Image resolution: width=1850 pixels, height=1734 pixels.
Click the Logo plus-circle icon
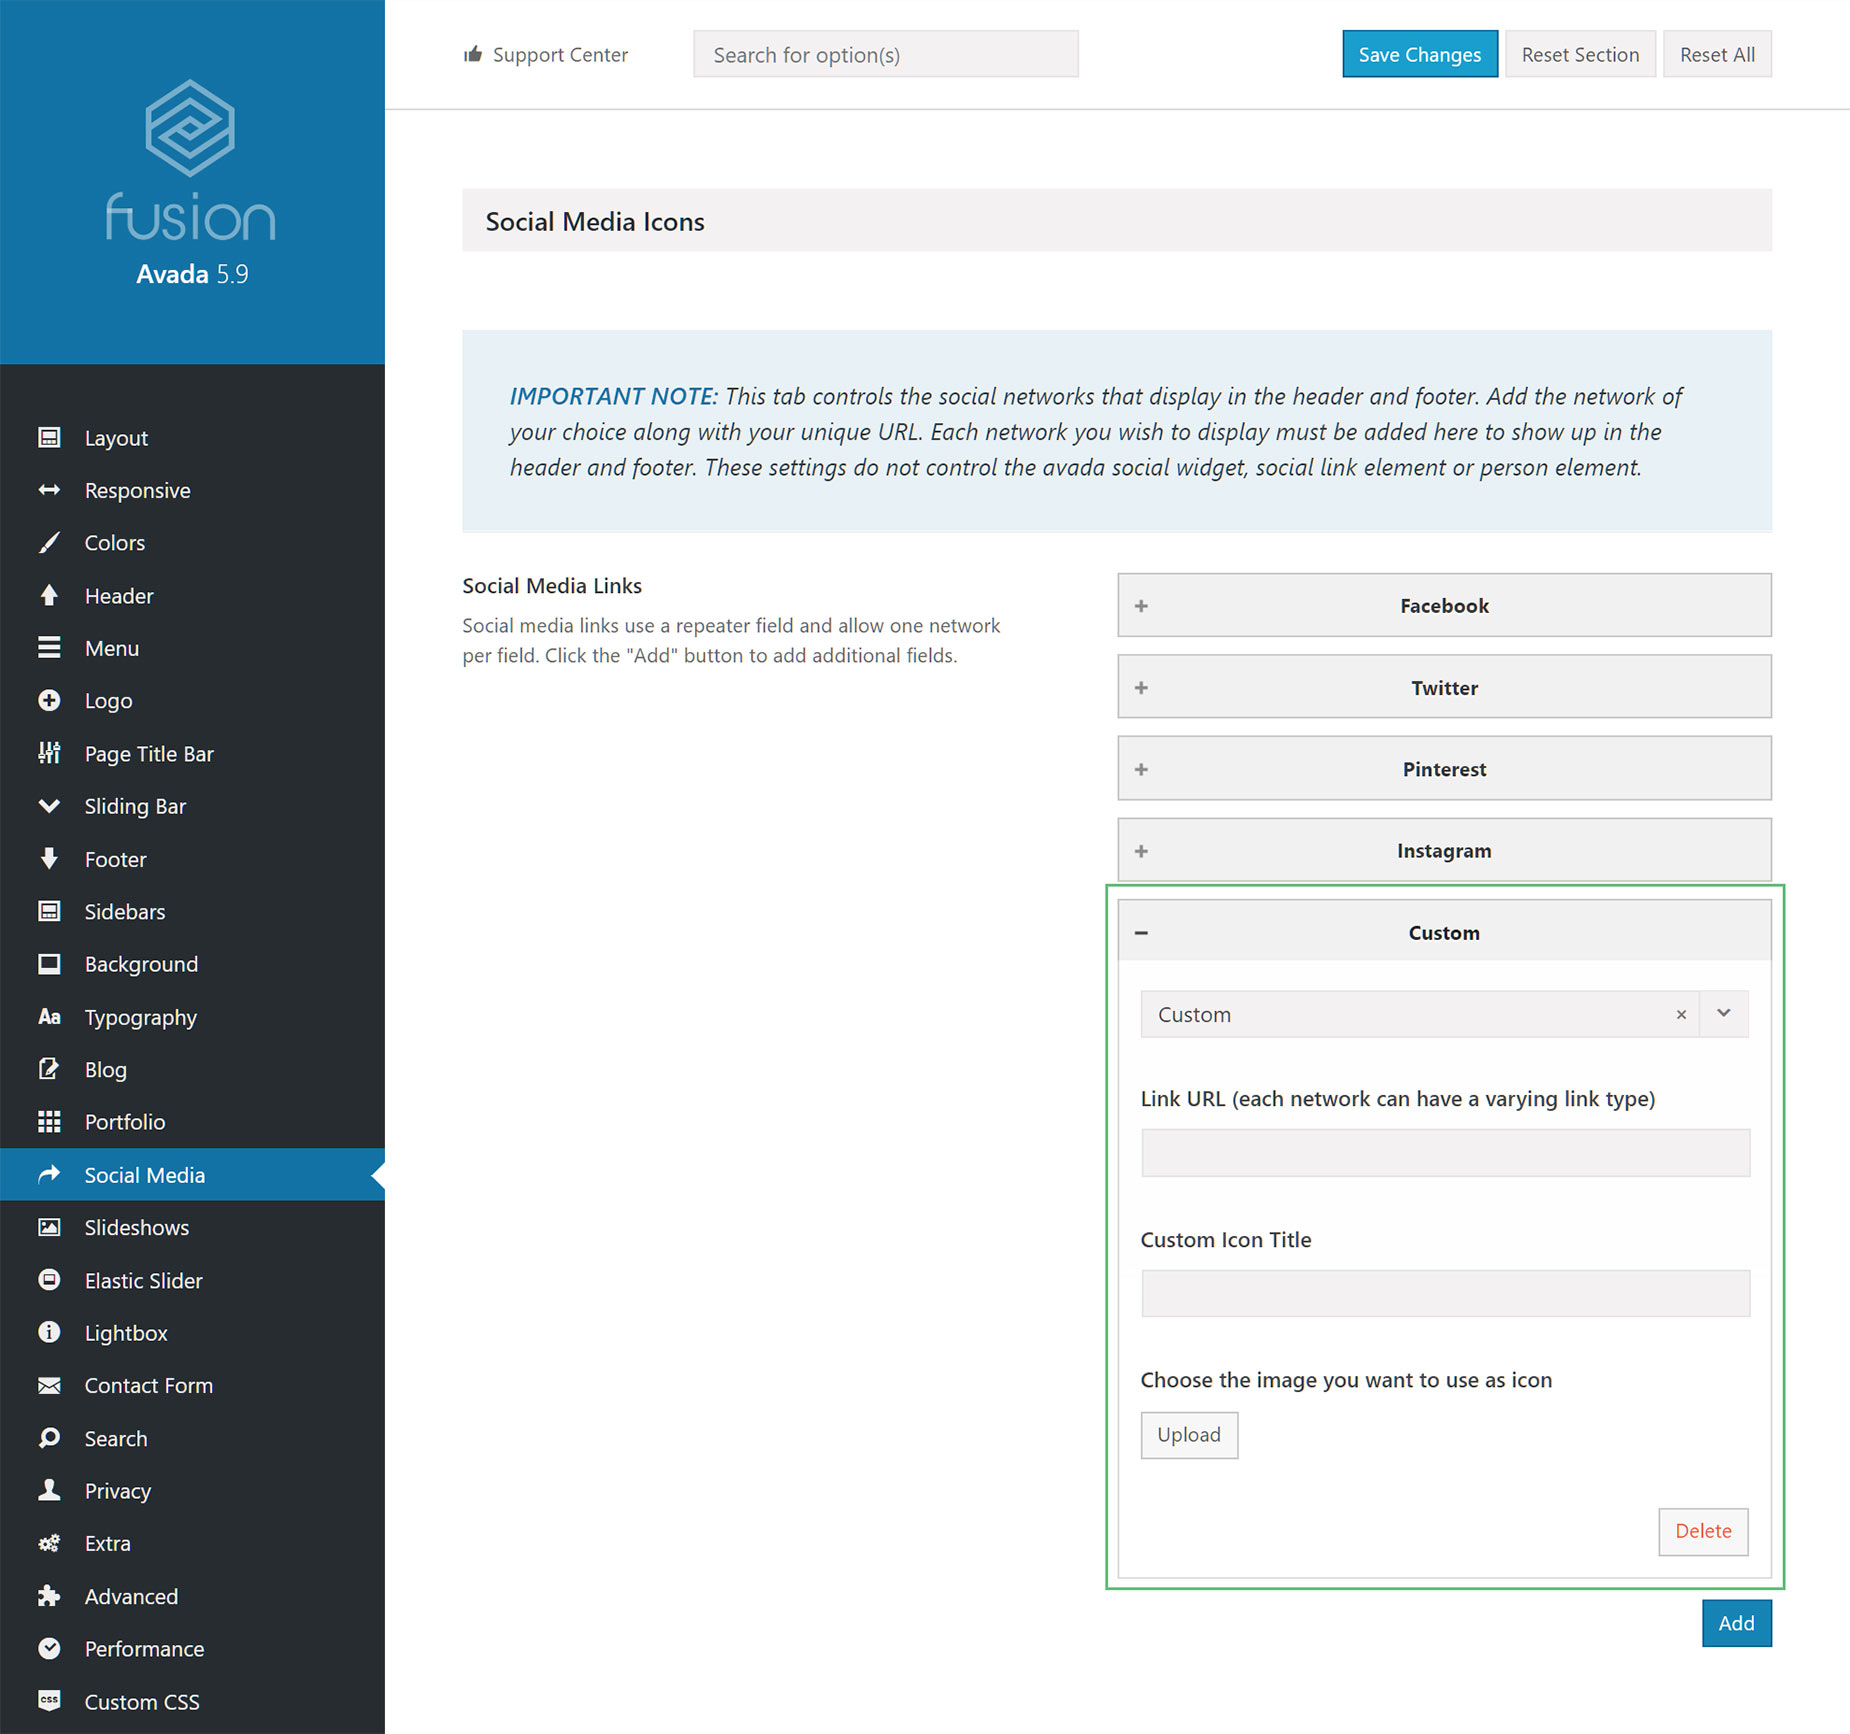[x=49, y=701]
